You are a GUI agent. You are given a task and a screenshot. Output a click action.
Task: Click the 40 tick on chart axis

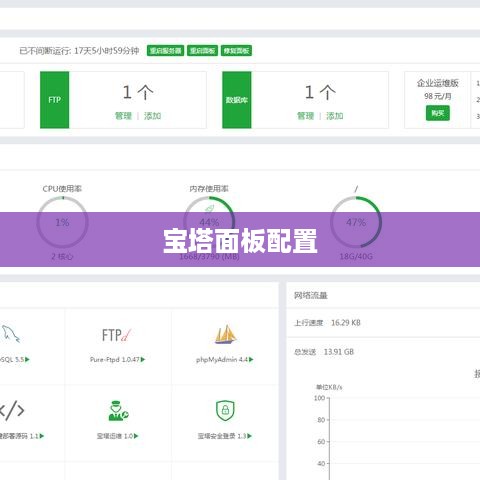pyautogui.click(x=321, y=464)
